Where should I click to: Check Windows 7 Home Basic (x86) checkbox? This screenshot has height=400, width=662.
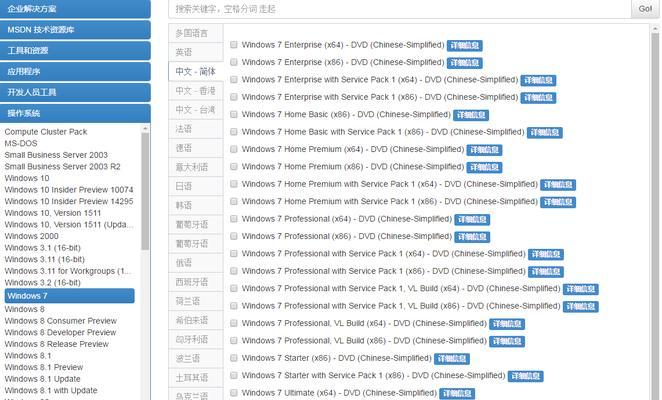(x=233, y=114)
